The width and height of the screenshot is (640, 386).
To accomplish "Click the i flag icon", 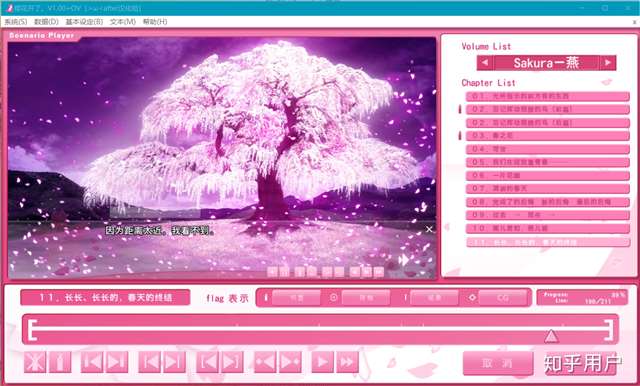I will point(266,297).
